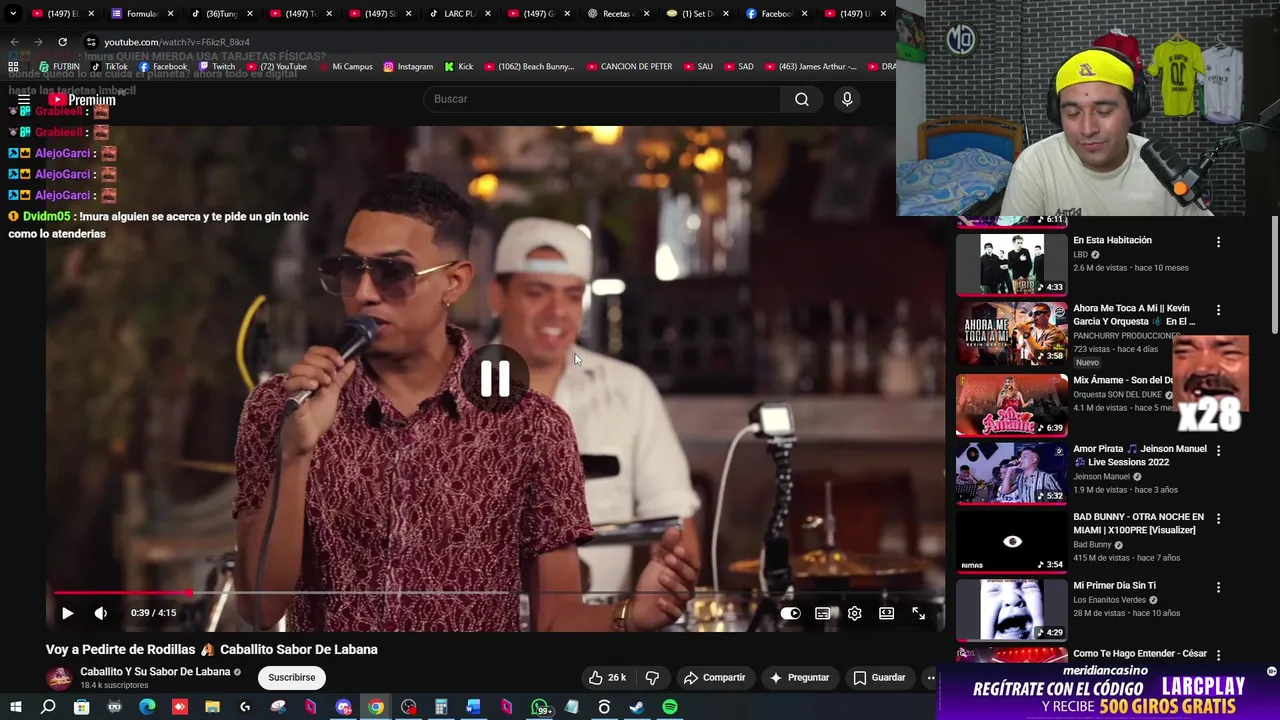Start voice search with the microphone
The image size is (1280, 720).
tap(847, 99)
